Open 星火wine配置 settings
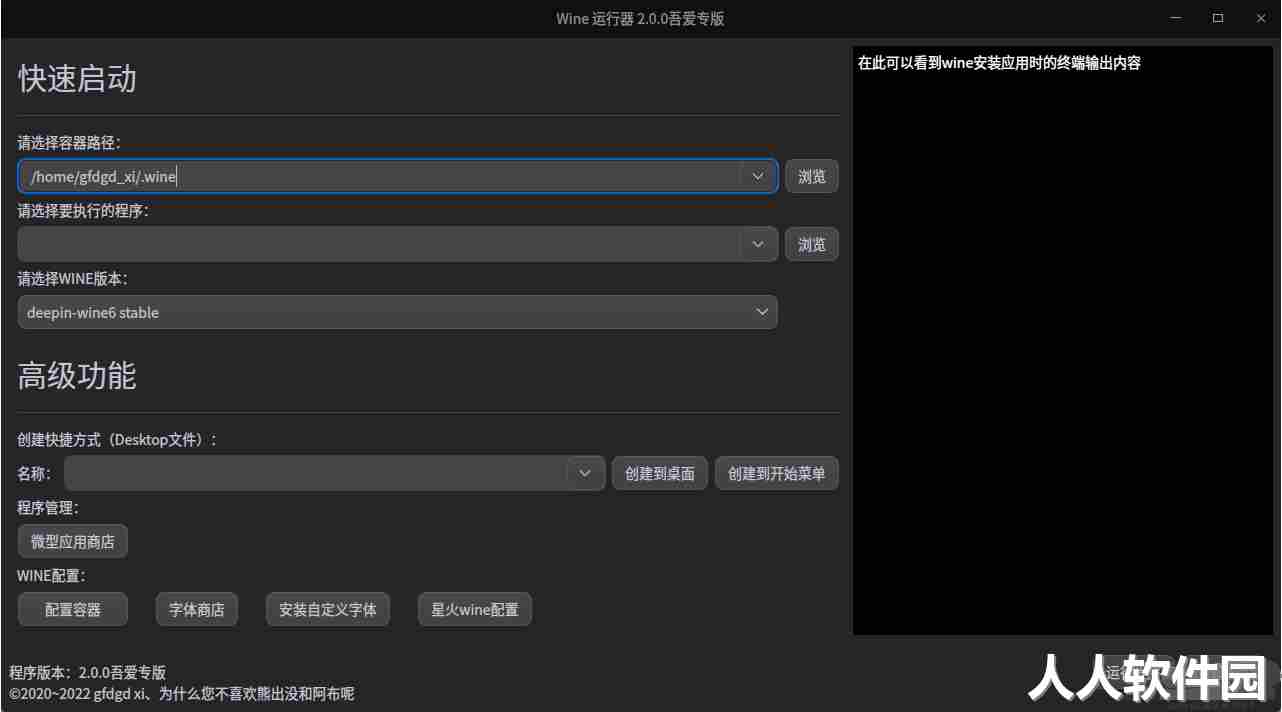 pos(475,609)
